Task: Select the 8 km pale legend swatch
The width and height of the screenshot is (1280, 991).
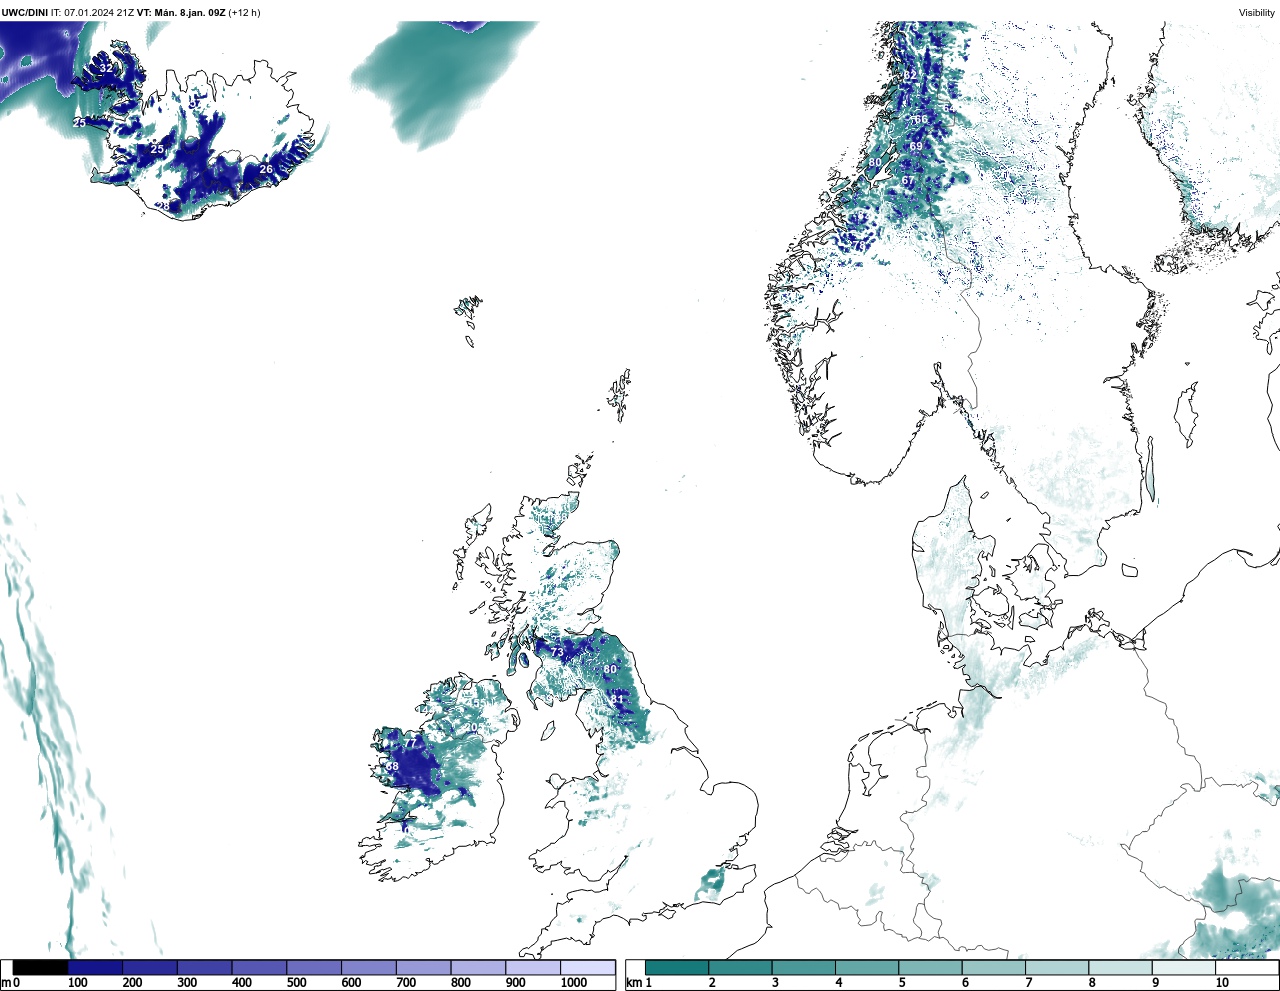Action: click(1119, 968)
